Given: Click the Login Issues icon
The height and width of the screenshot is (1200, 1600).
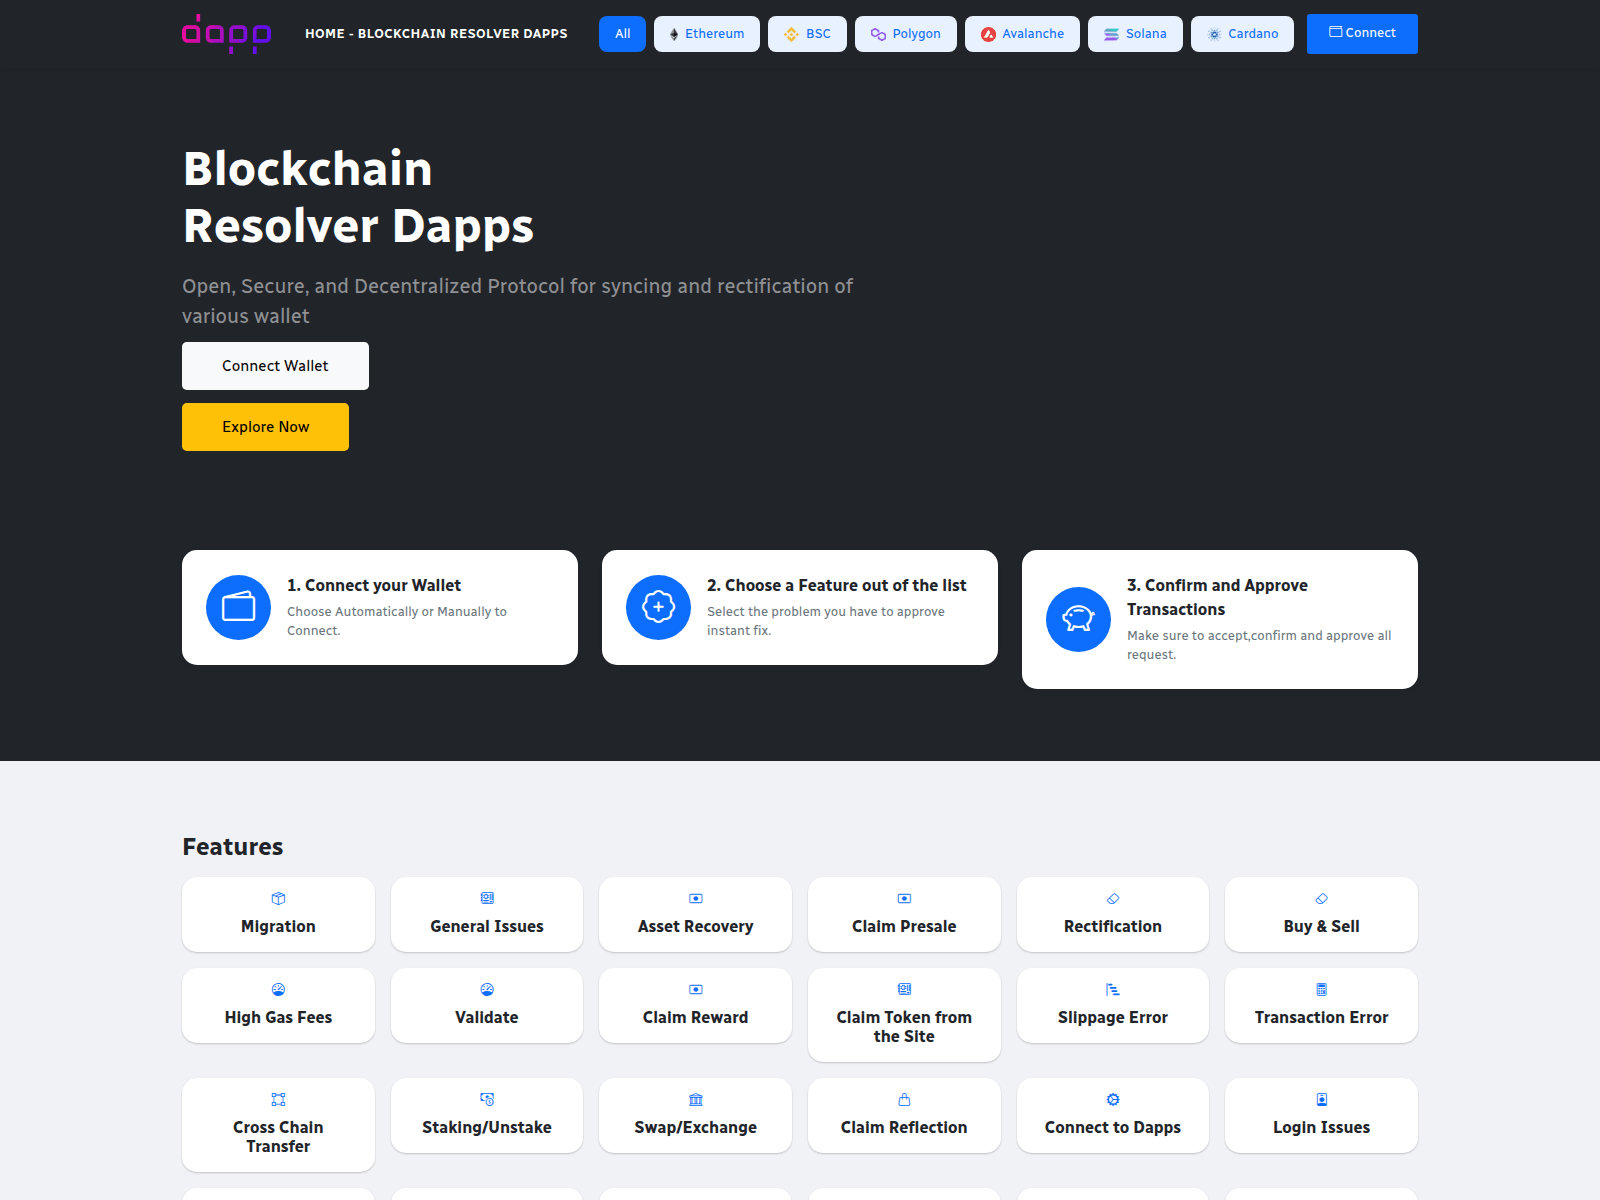Looking at the screenshot, I should point(1322,1099).
